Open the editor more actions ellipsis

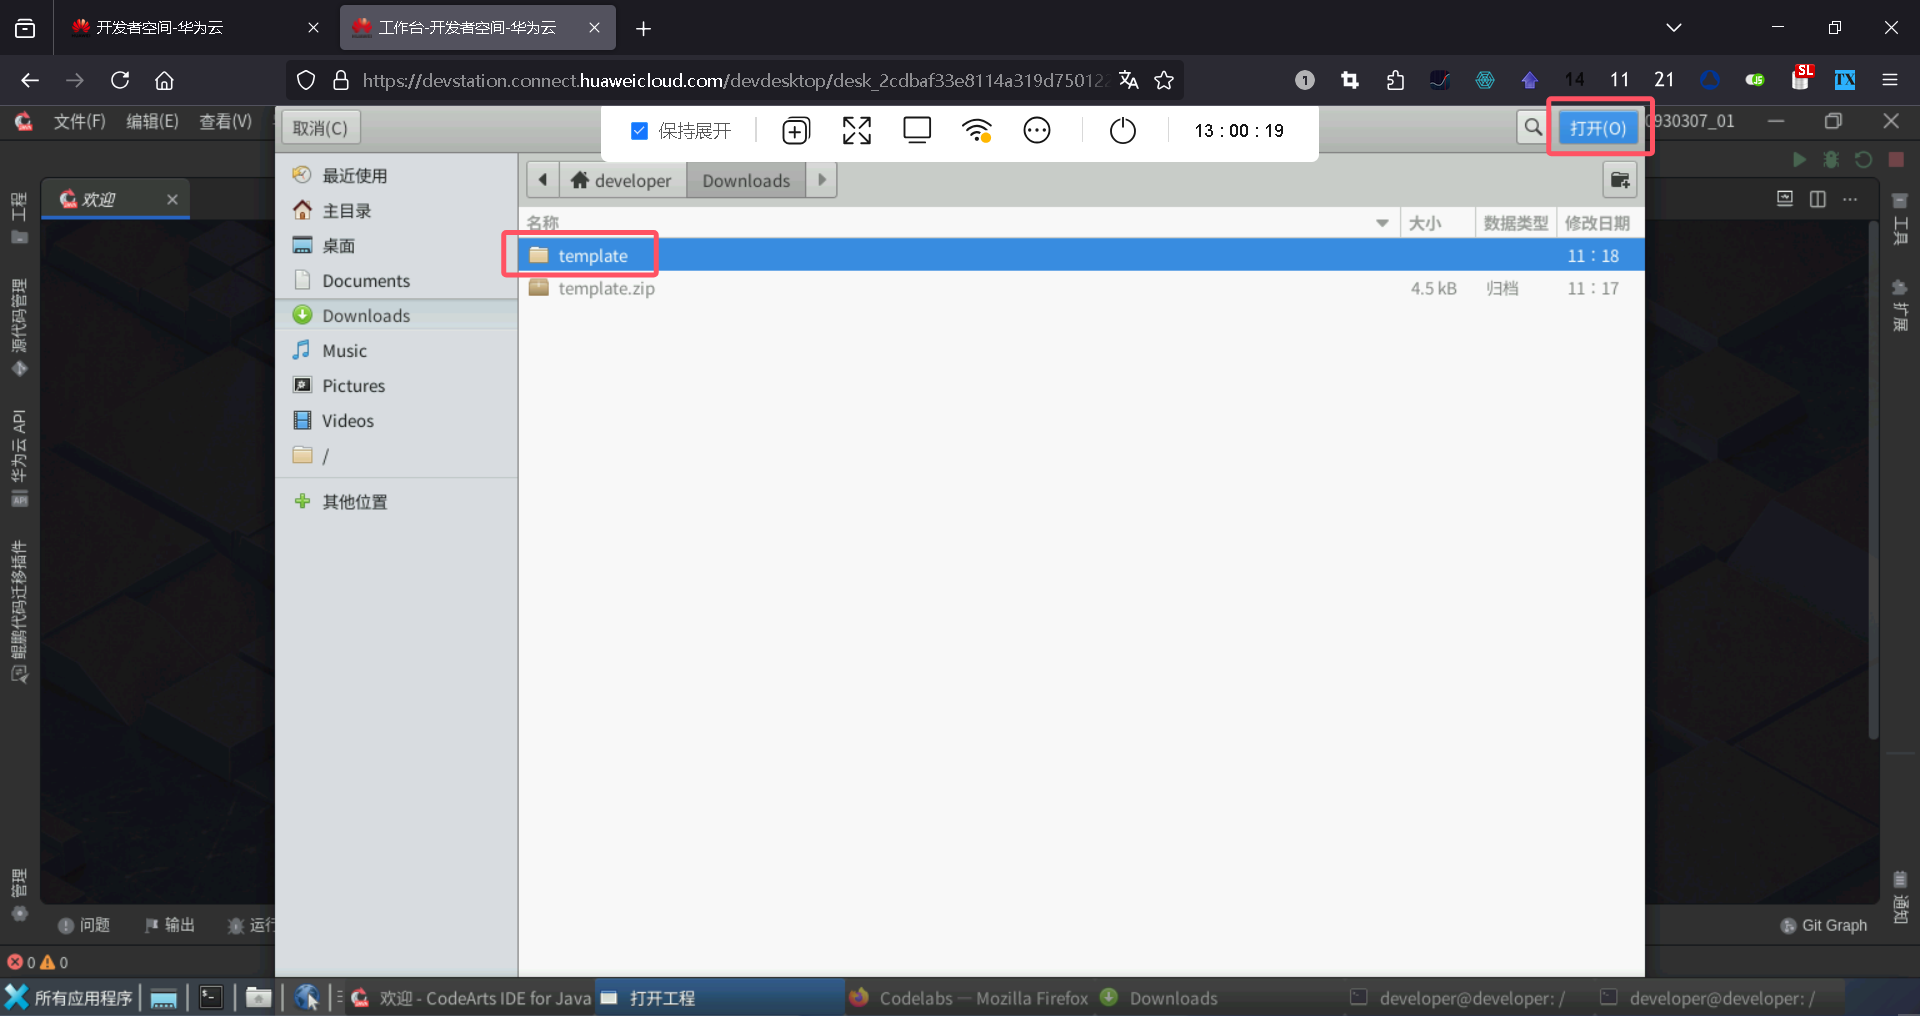(1851, 199)
